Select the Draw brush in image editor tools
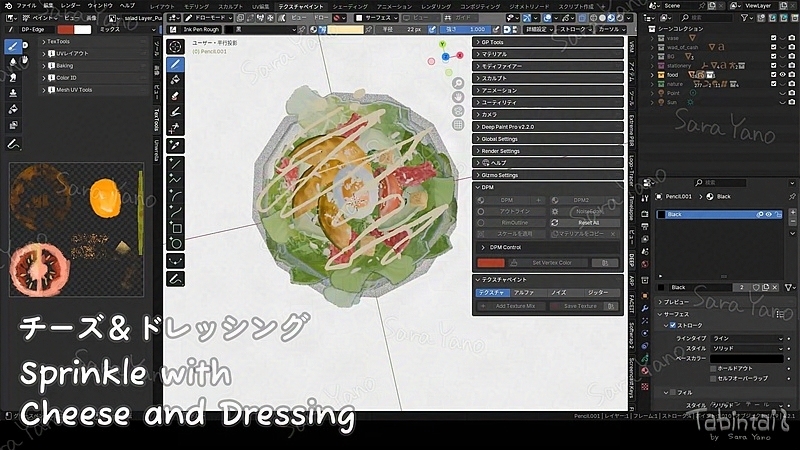 point(13,46)
